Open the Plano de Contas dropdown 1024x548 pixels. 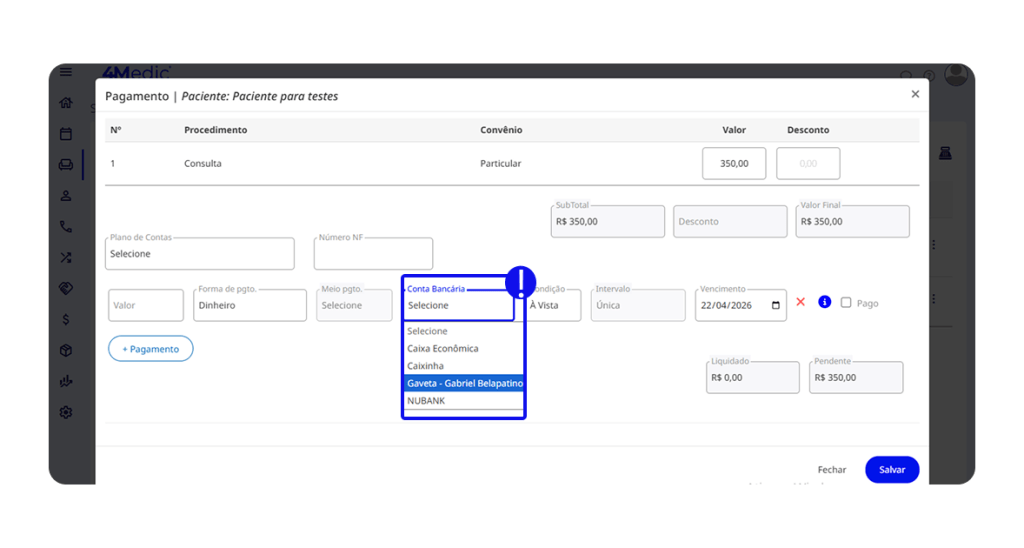(x=200, y=254)
